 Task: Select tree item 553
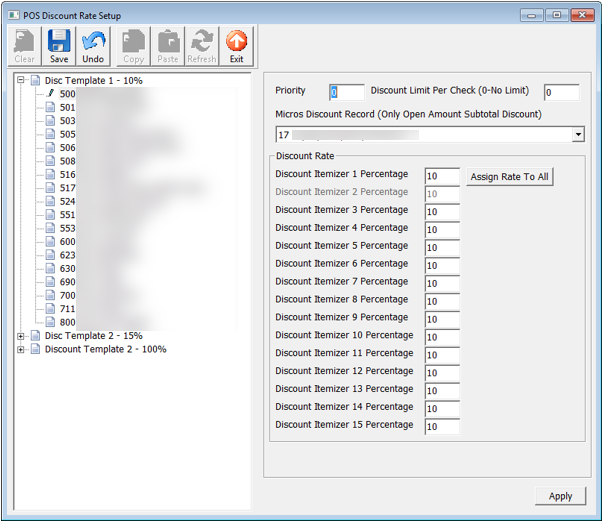[x=67, y=228]
